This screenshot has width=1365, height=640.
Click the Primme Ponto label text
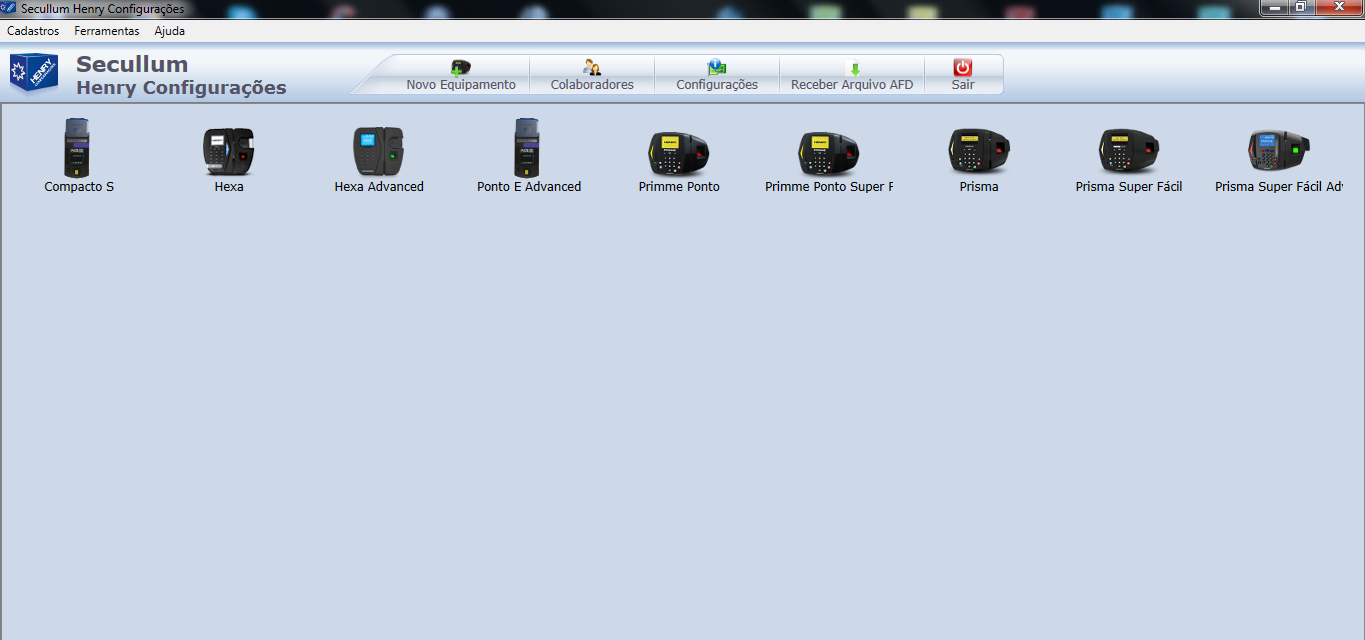(679, 186)
